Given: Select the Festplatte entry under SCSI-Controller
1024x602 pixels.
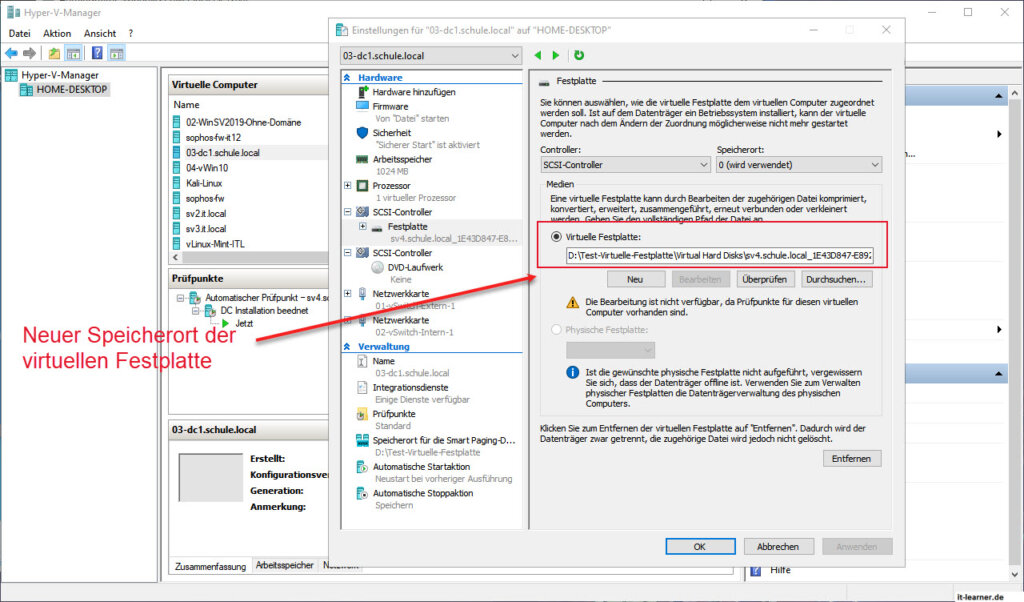Looking at the screenshot, I should click(408, 227).
